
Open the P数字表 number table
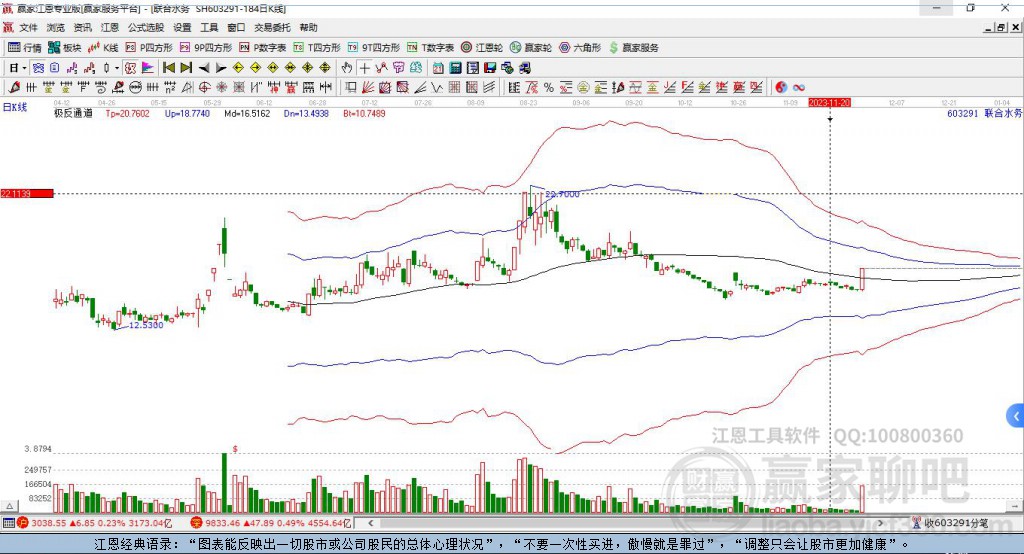[x=263, y=48]
